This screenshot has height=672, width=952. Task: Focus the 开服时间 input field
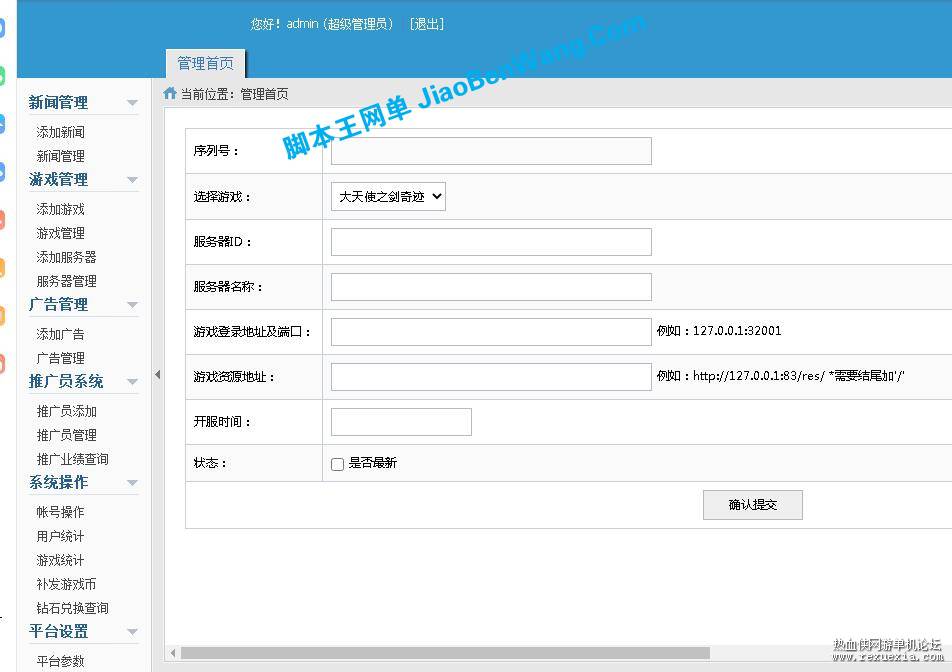coord(401,422)
